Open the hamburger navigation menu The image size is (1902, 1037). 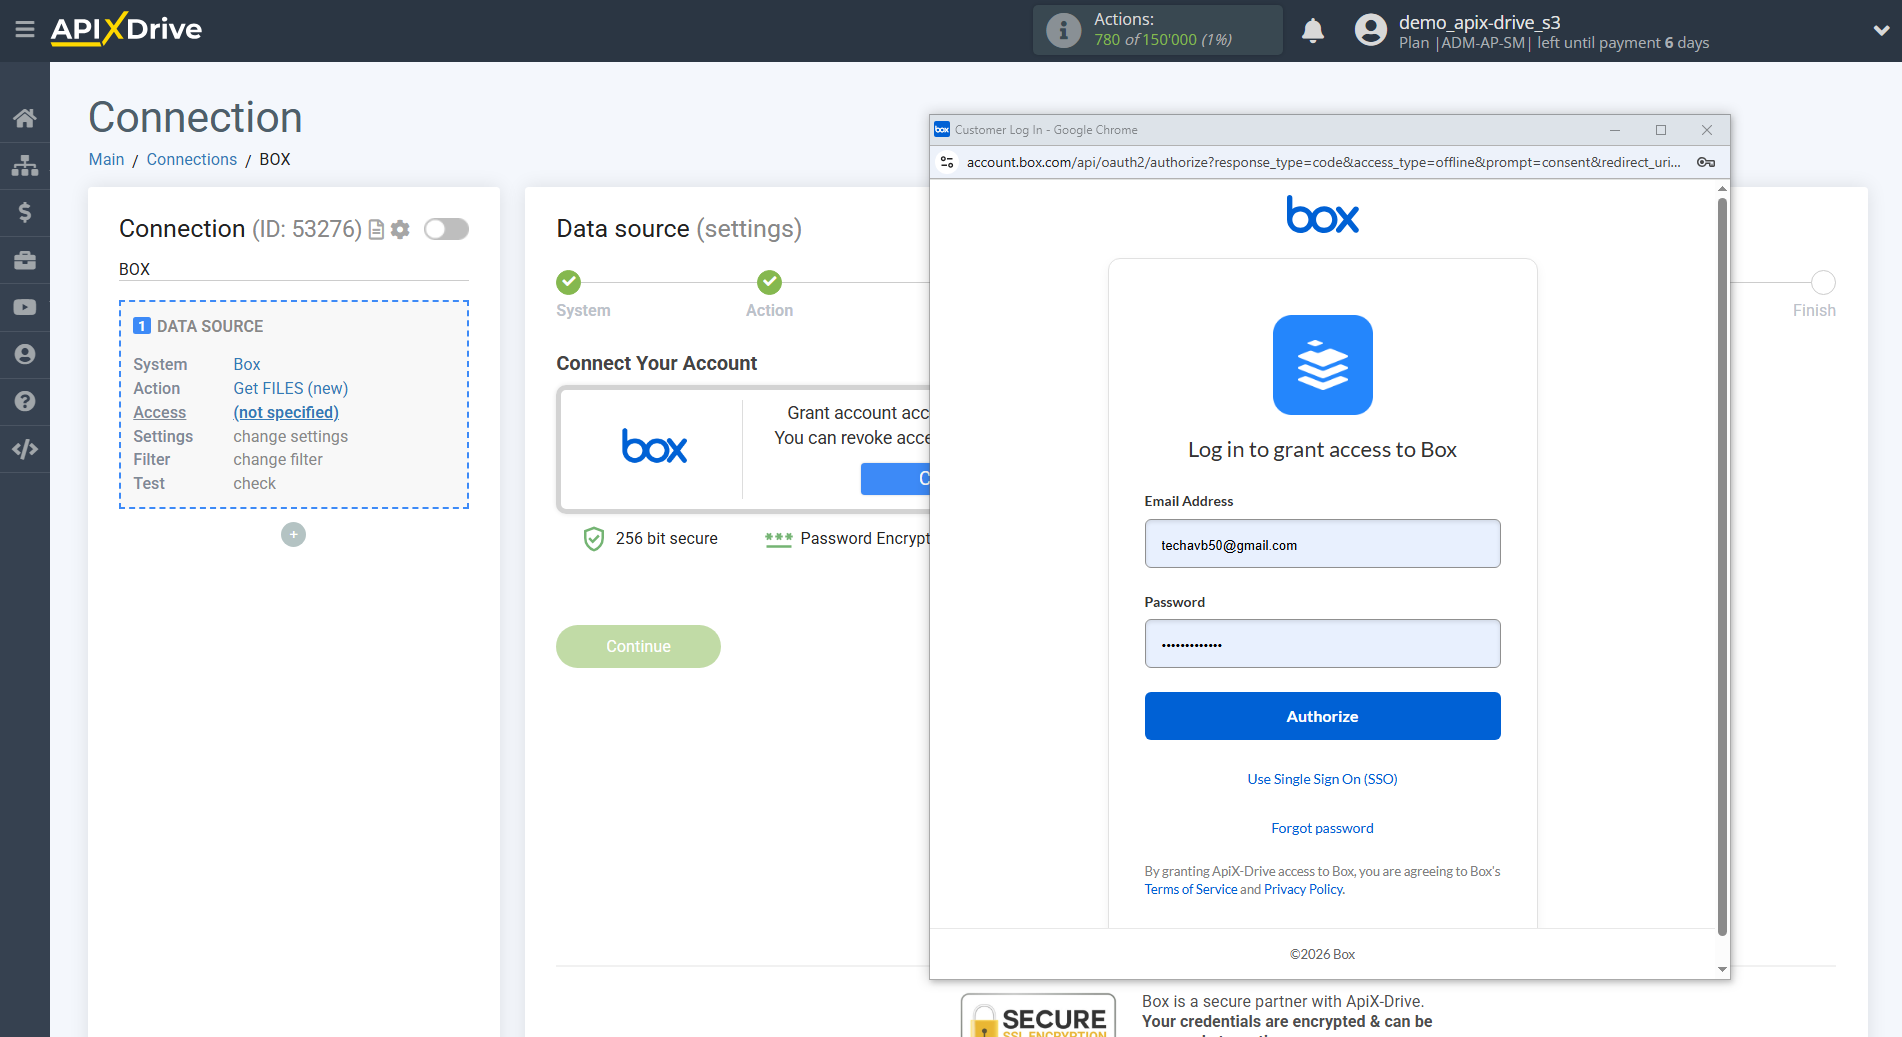[x=25, y=30]
